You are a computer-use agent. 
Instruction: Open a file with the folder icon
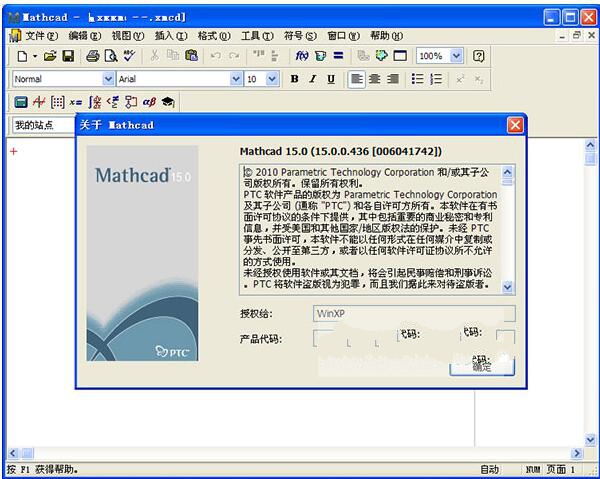coord(50,56)
